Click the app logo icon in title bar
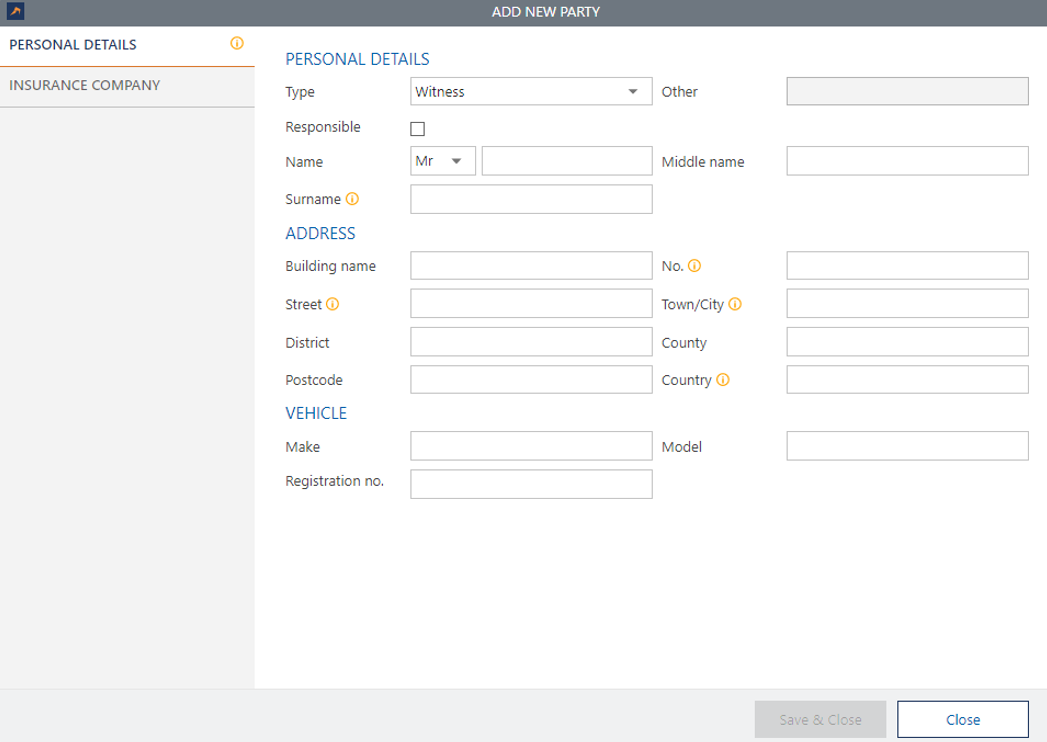The height and width of the screenshot is (742, 1047). (15, 12)
